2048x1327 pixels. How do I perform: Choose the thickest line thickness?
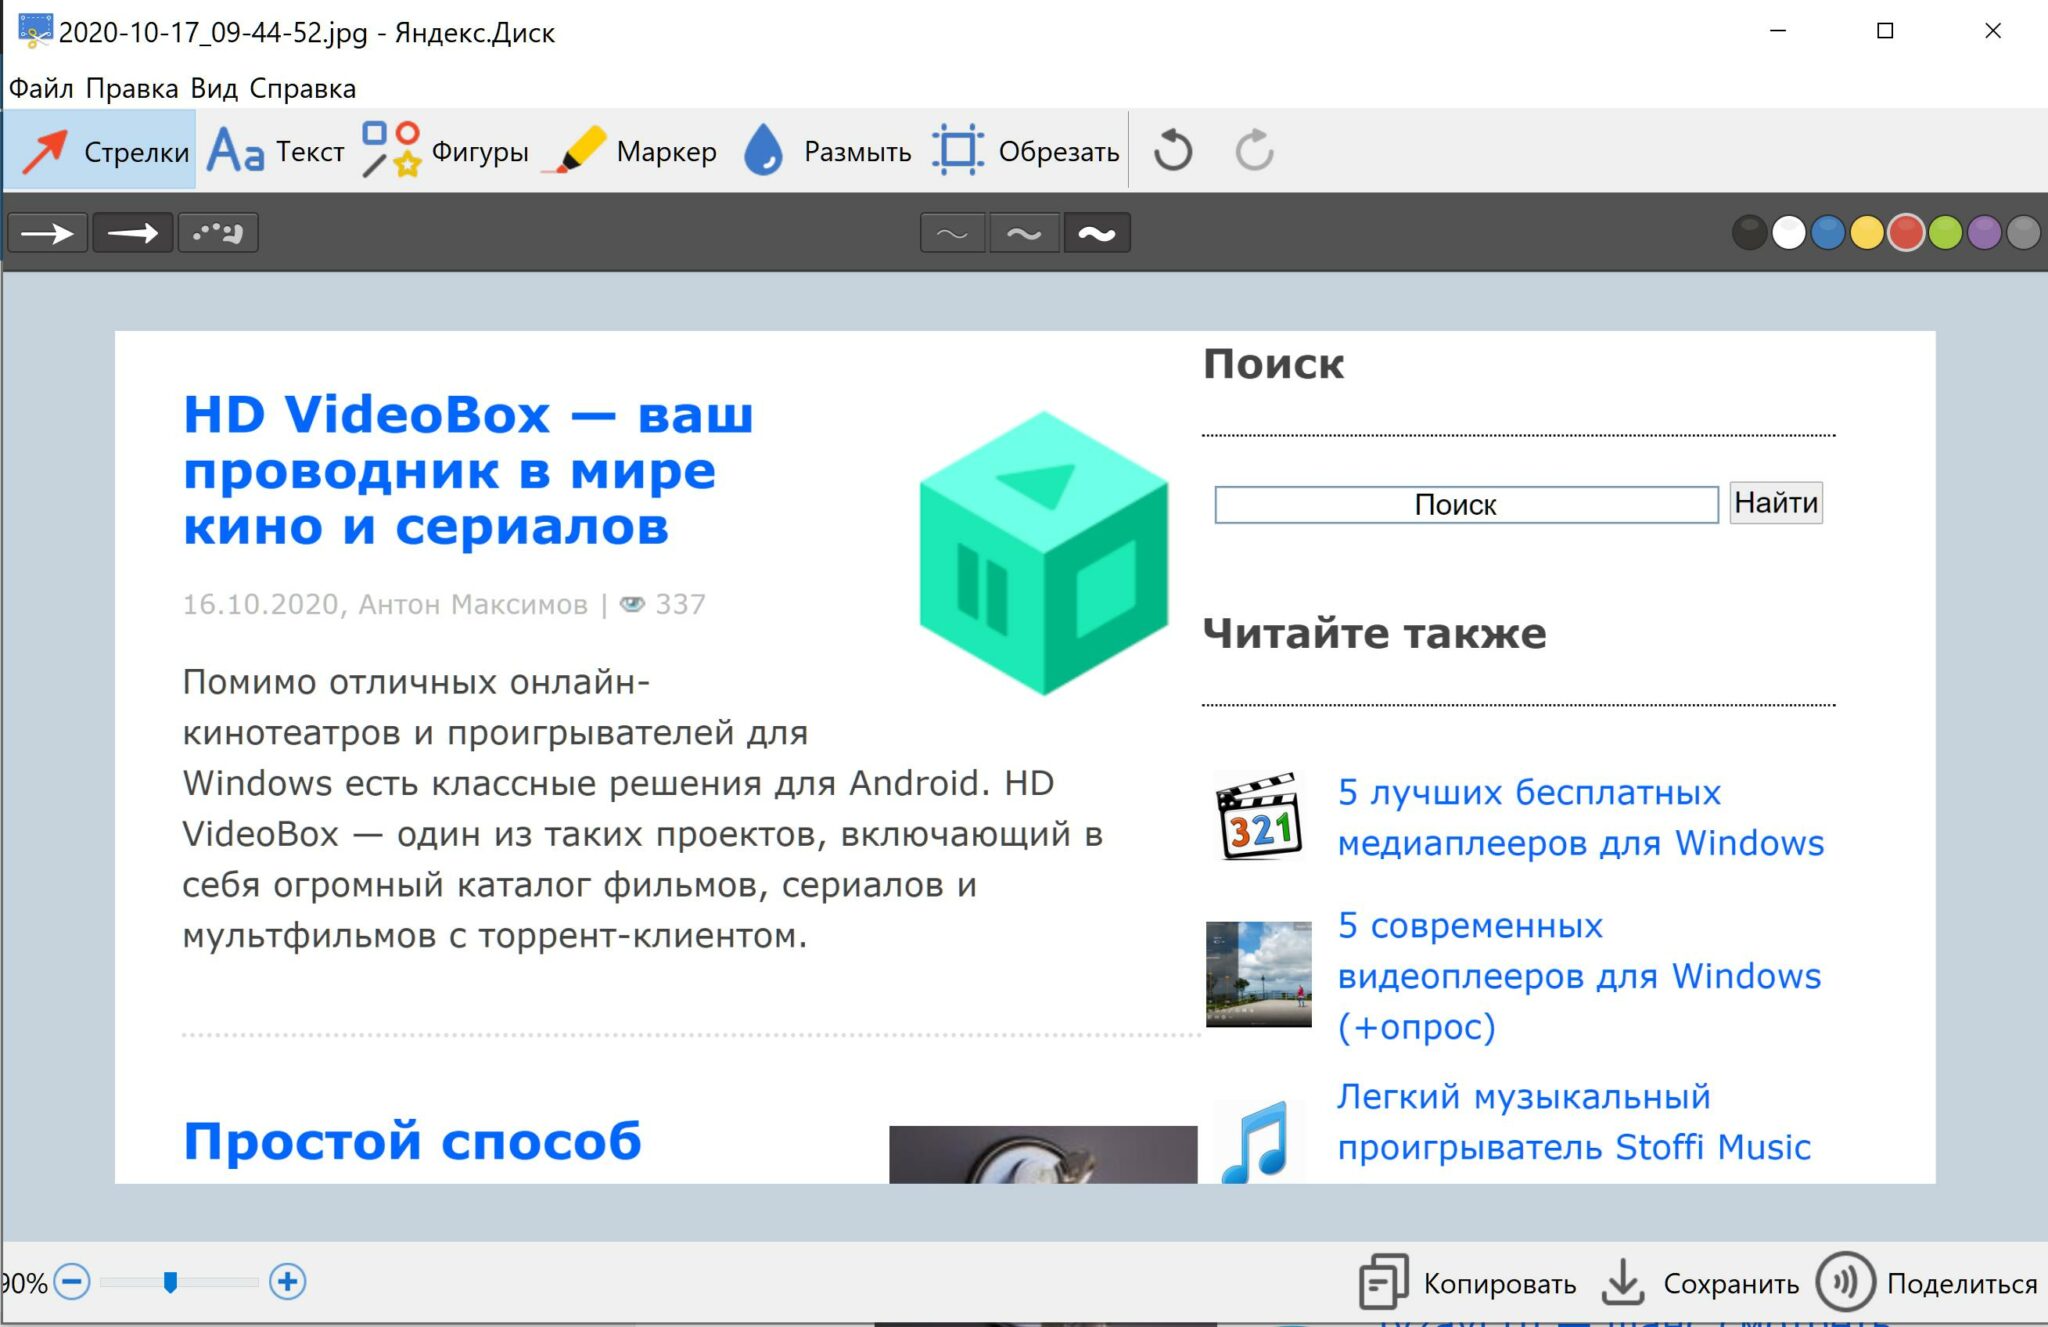coord(1097,233)
